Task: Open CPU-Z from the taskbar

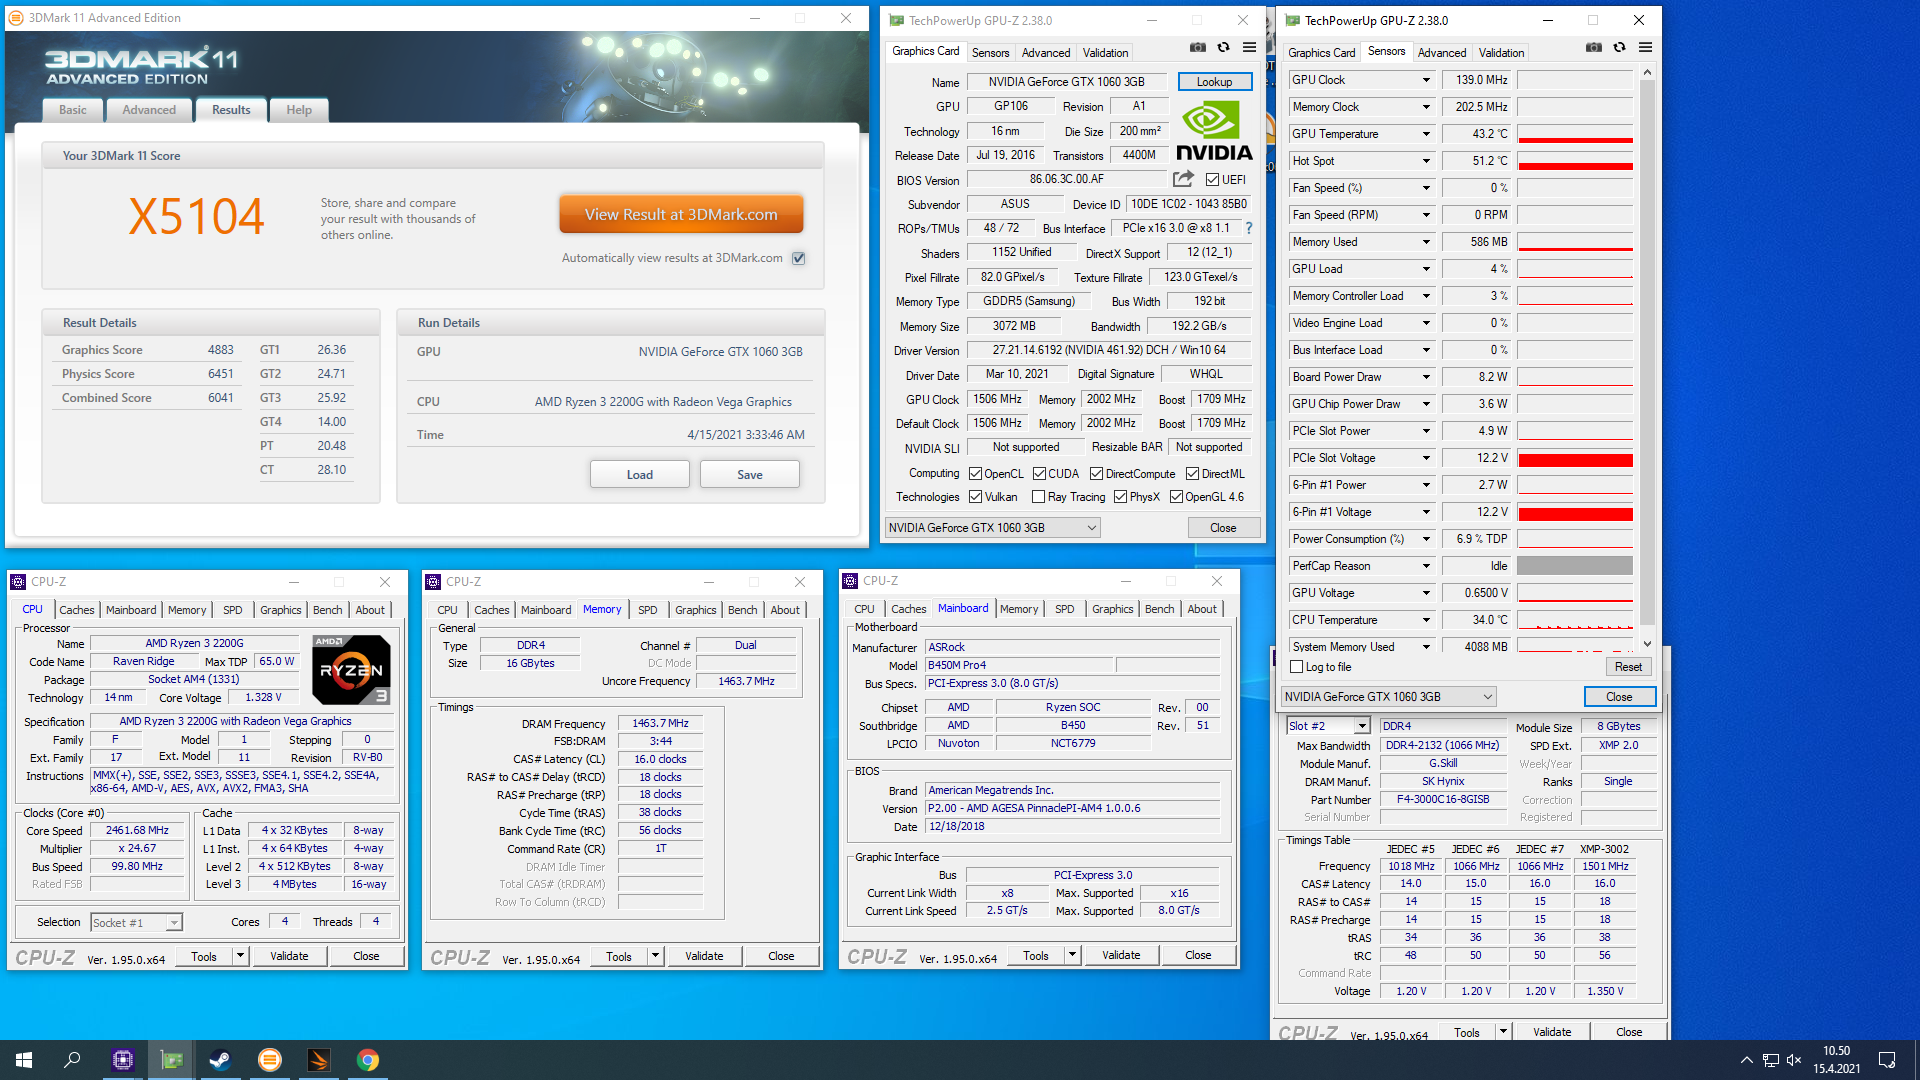Action: pos(123,1060)
